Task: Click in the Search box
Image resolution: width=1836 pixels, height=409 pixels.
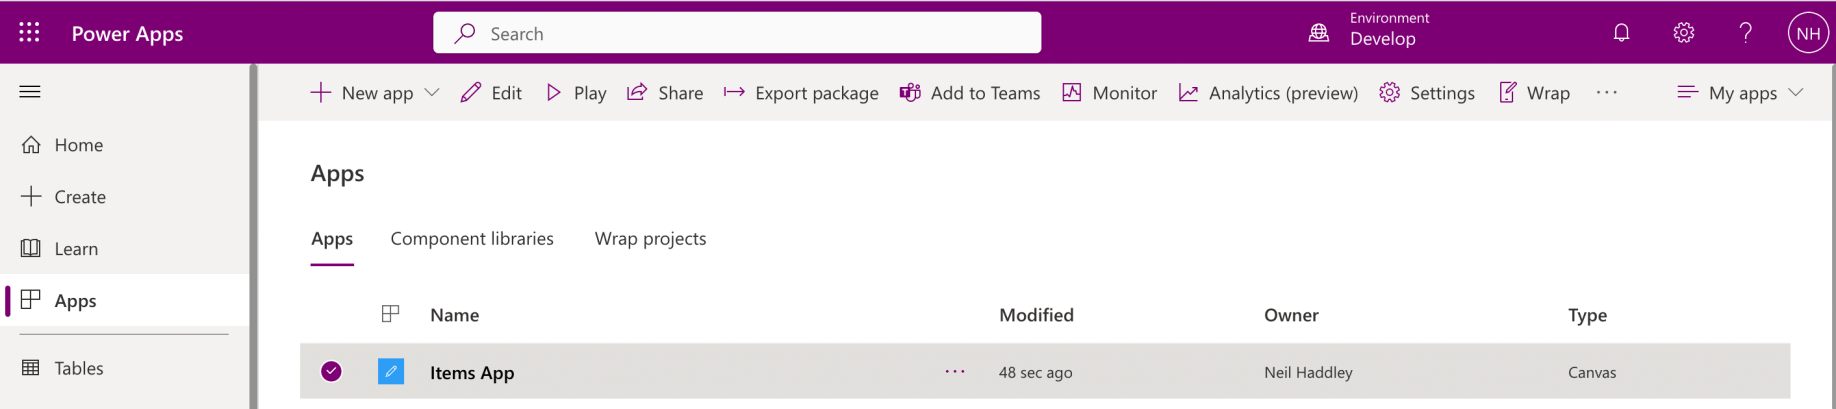Action: click(x=737, y=33)
